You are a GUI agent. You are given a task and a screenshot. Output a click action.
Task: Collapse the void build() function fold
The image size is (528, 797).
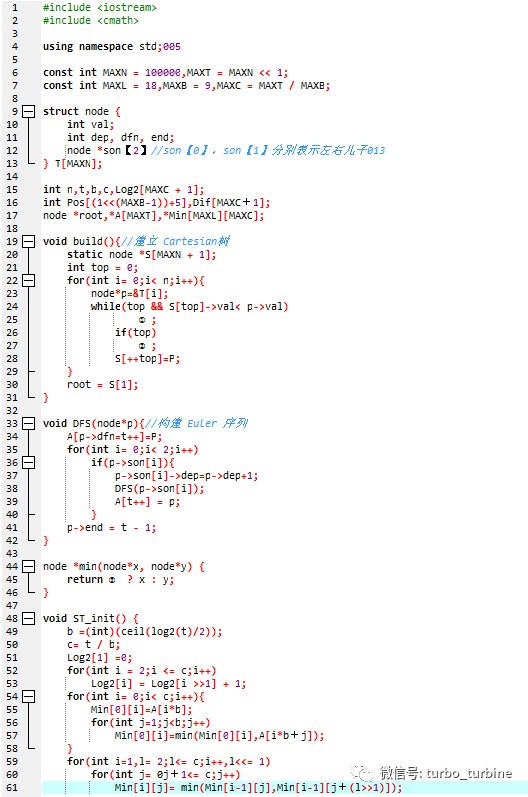pos(29,241)
